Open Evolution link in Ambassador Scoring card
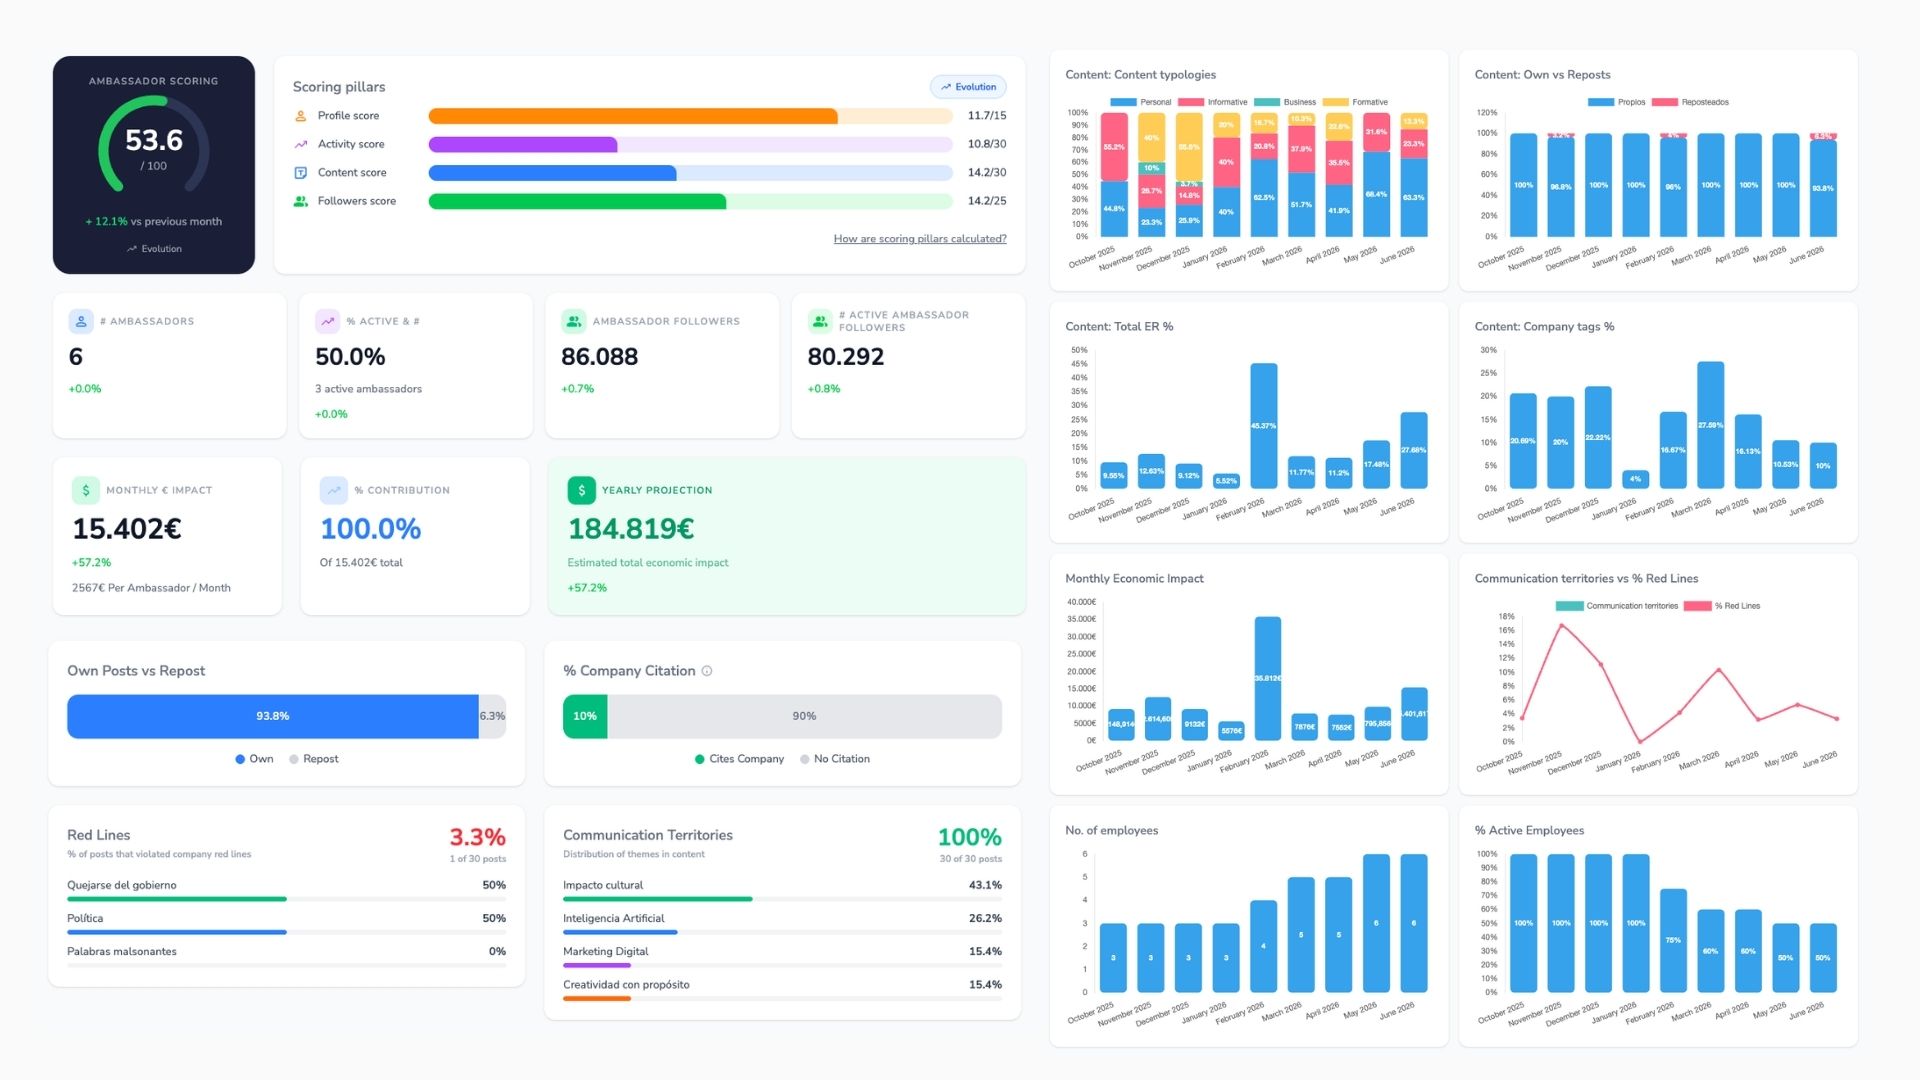 (x=154, y=249)
